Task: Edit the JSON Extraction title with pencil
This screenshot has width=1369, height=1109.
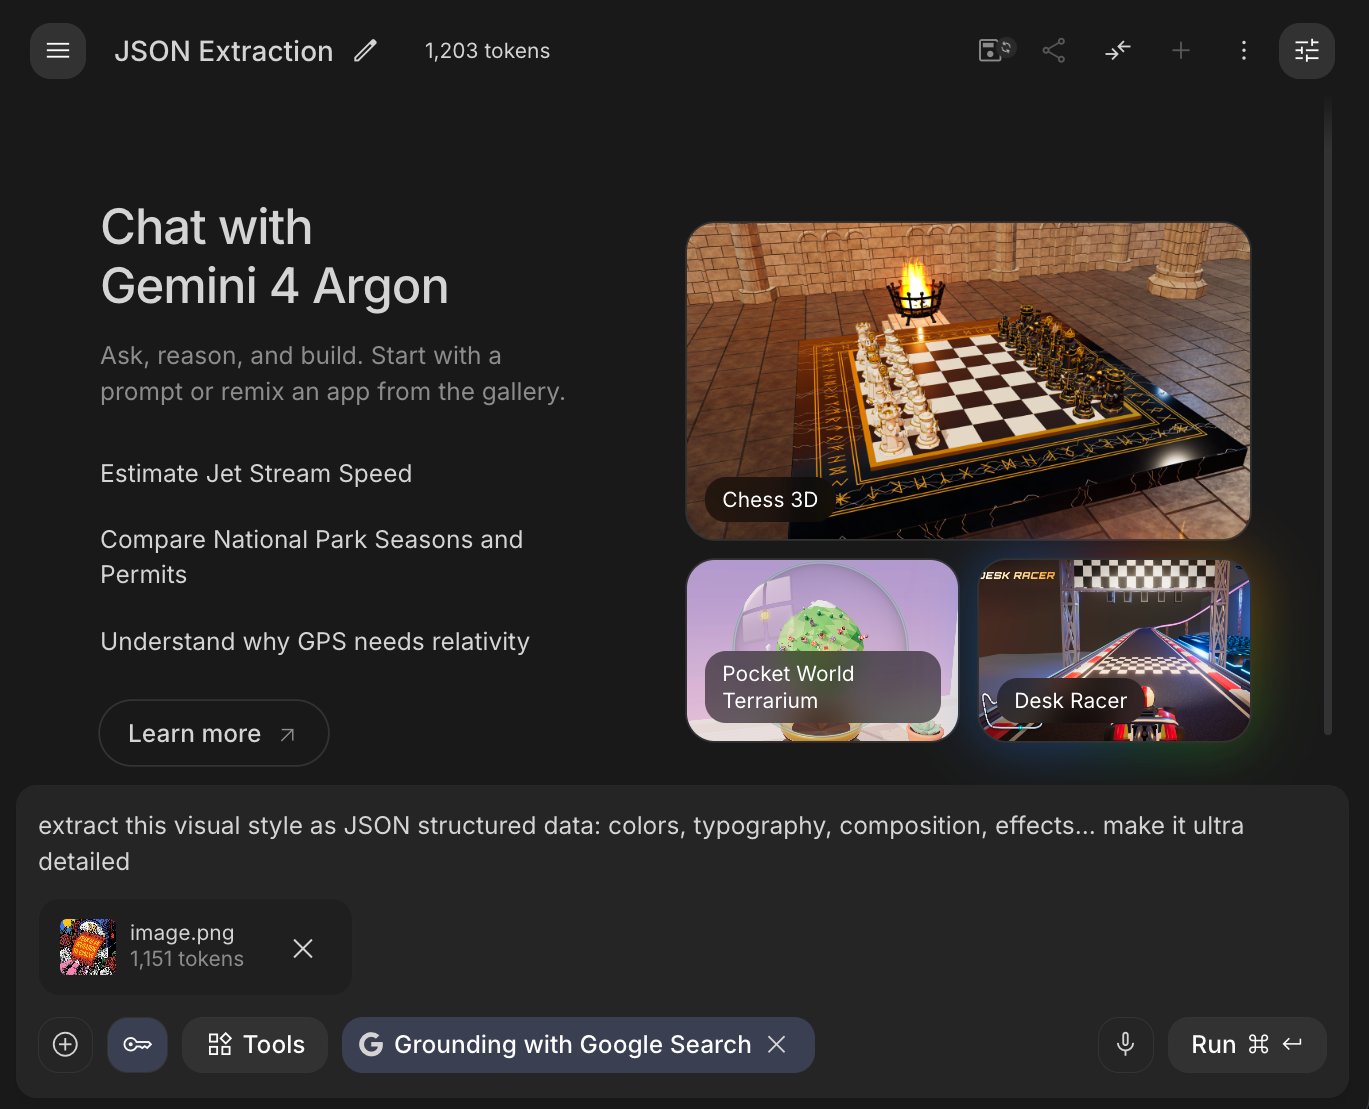Action: click(366, 51)
